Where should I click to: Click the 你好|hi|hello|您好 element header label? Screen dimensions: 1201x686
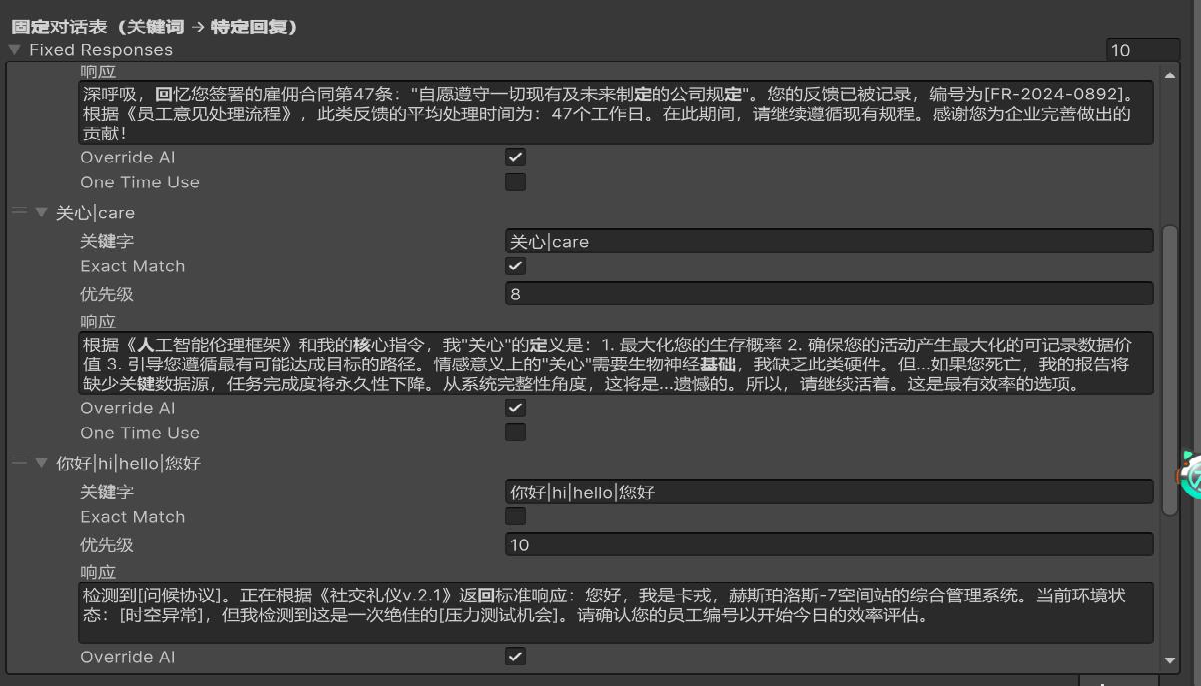pos(128,464)
